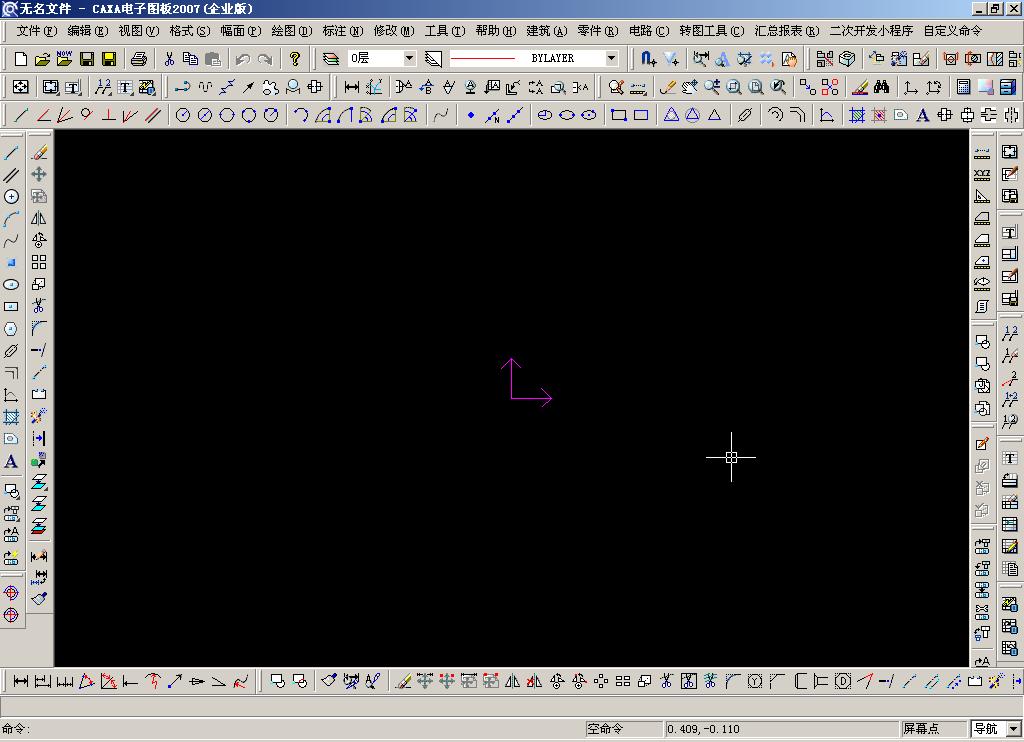Image resolution: width=1024 pixels, height=742 pixels.
Task: Click the 命令: command input line
Action: [x=293, y=728]
